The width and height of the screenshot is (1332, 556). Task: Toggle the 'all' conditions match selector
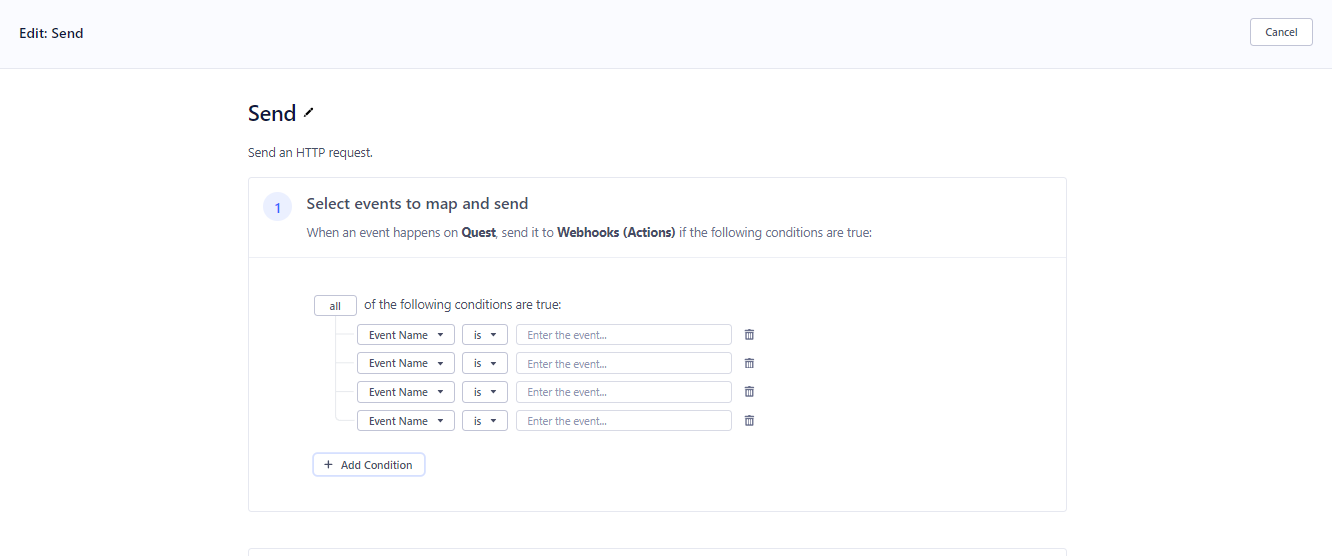pyautogui.click(x=335, y=306)
